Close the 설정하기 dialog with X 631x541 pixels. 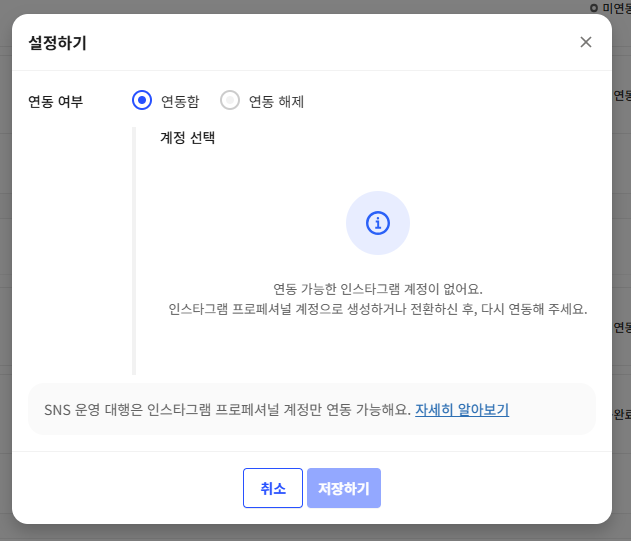pyautogui.click(x=586, y=42)
